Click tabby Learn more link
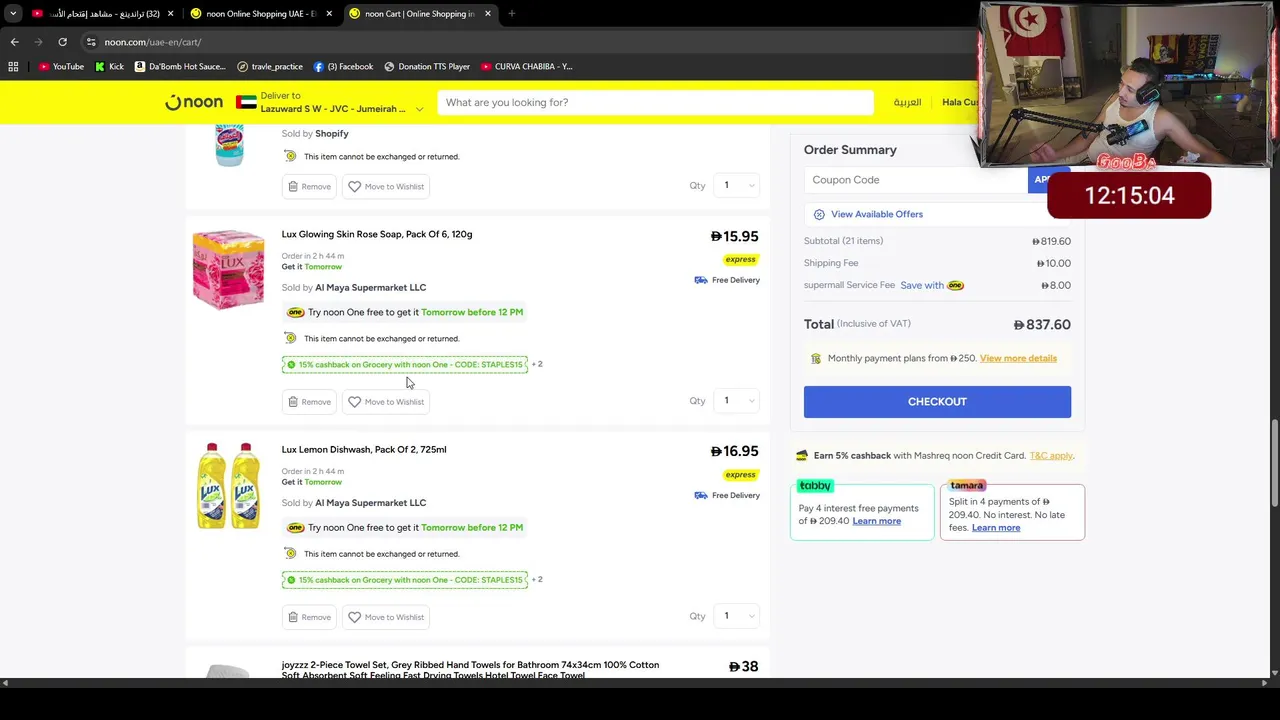The width and height of the screenshot is (1280, 720). tap(876, 521)
